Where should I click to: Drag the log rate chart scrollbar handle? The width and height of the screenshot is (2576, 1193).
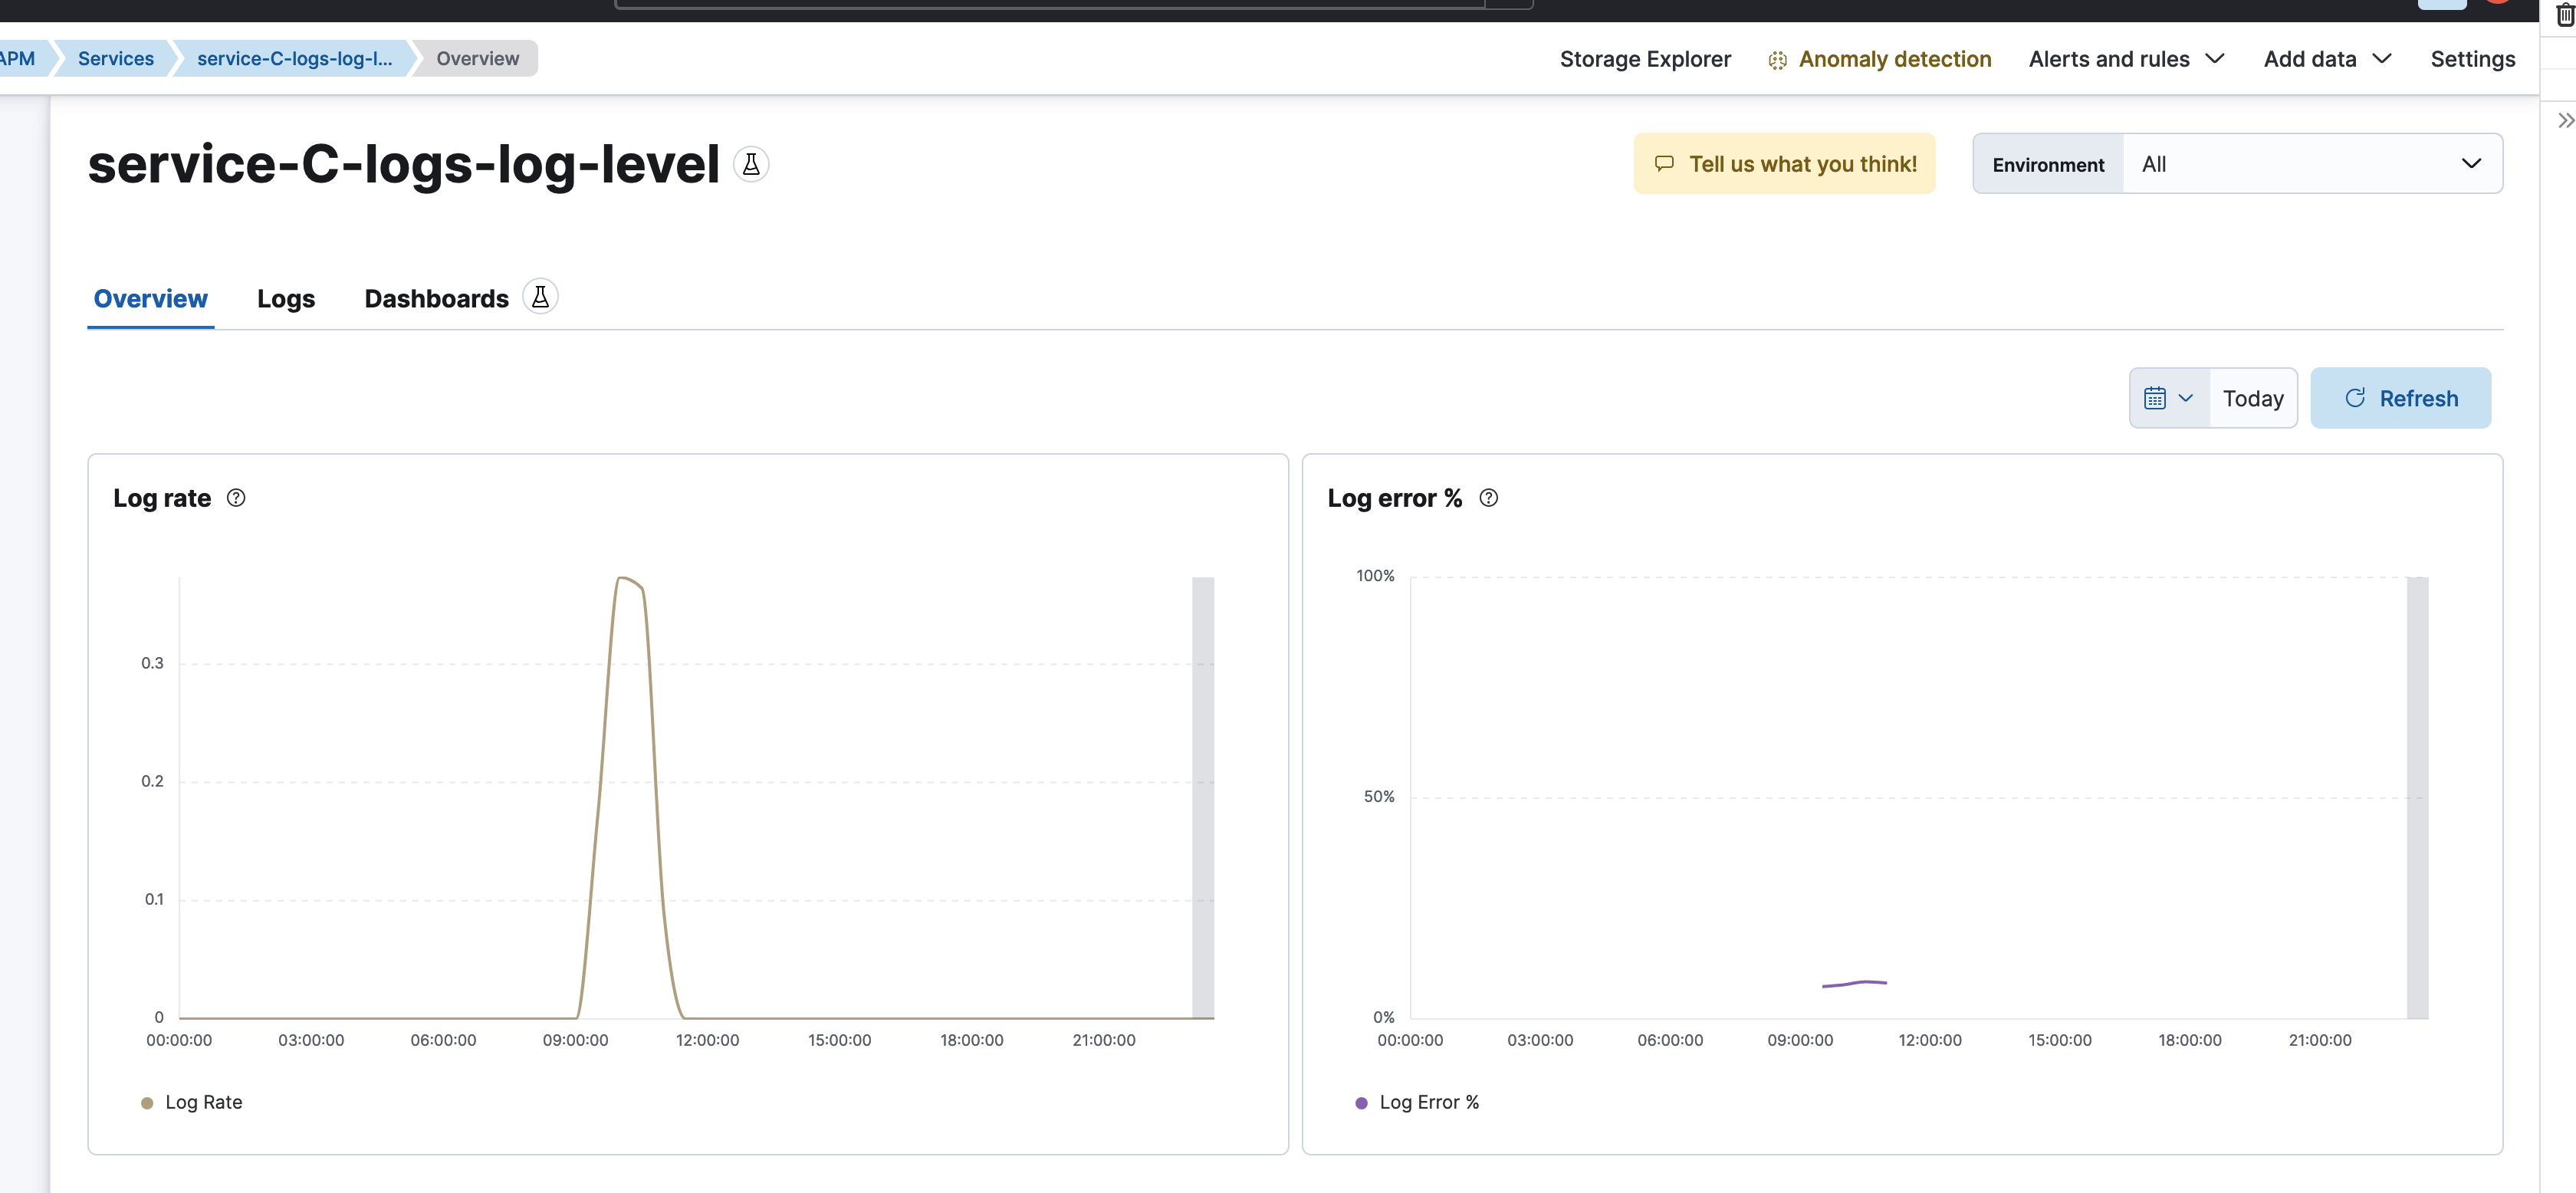pos(1203,797)
